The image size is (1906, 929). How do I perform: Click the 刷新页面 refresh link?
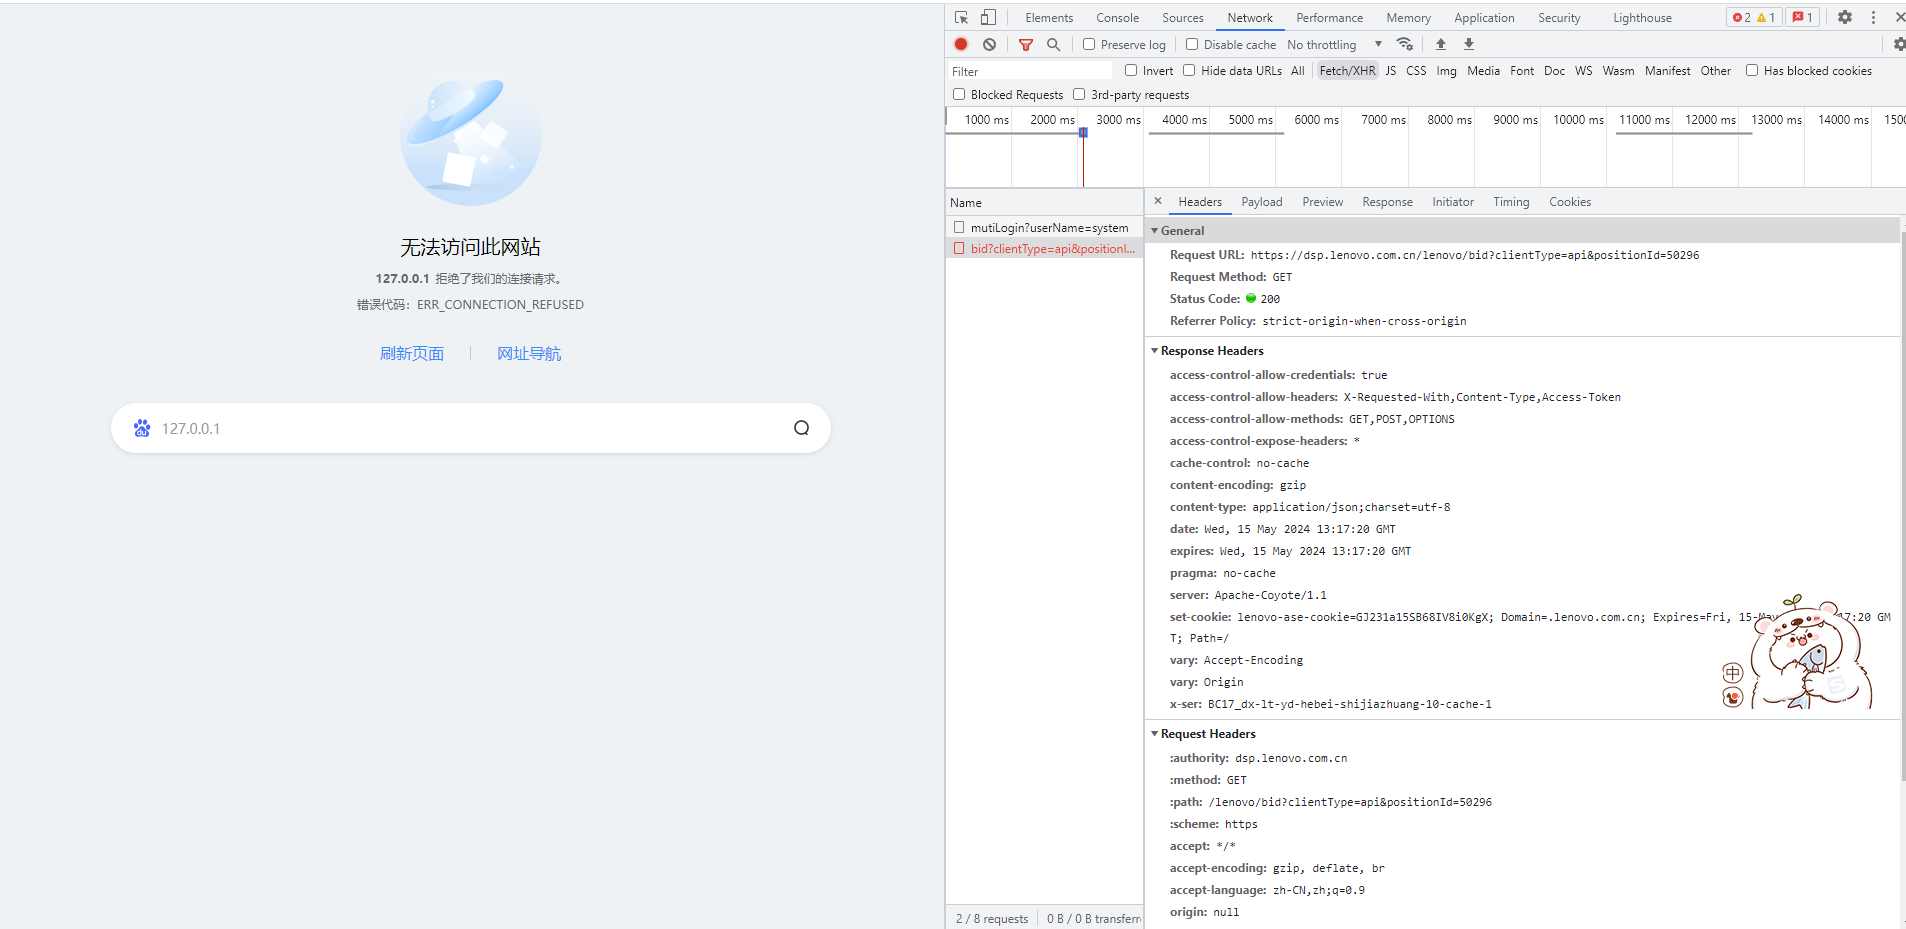(412, 354)
